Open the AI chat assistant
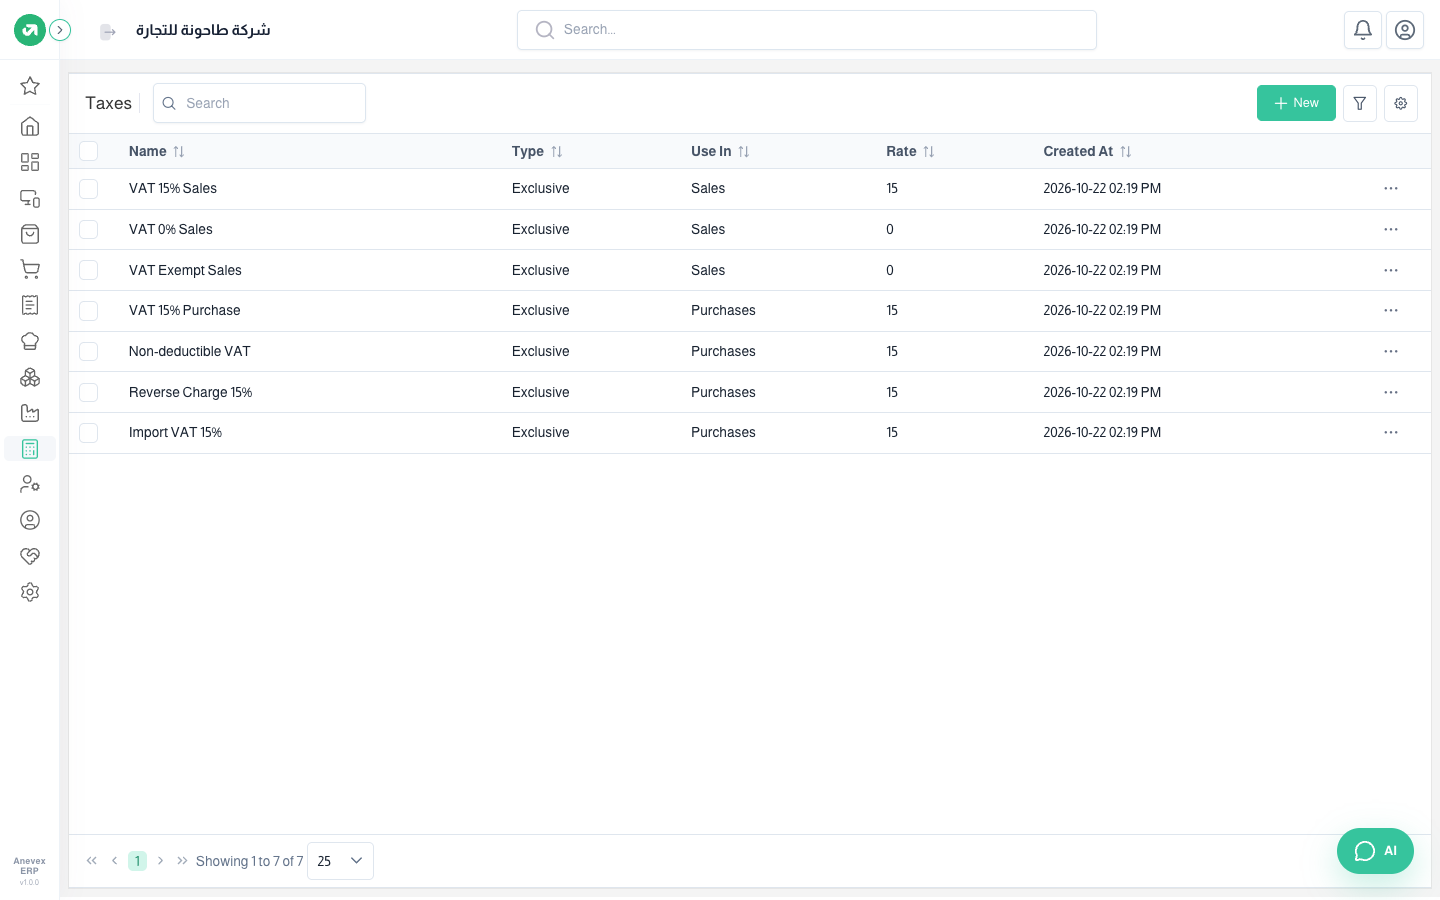The width and height of the screenshot is (1440, 900). 1375,851
